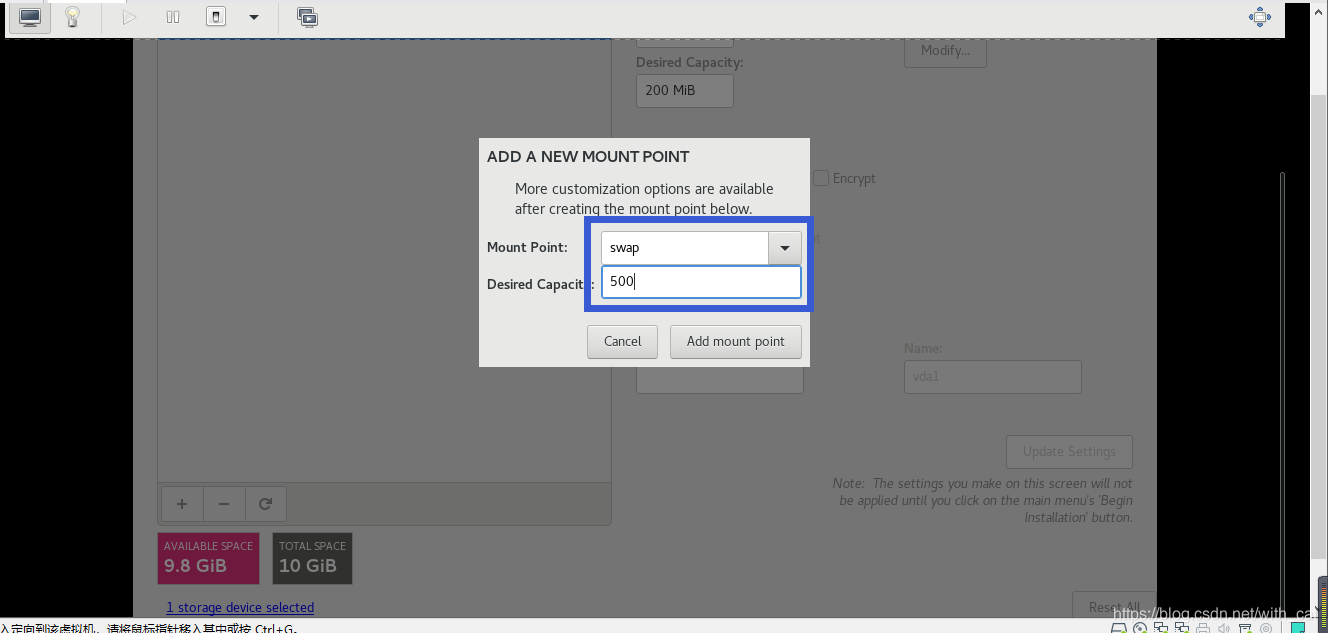Click the Modify... button

tap(945, 51)
